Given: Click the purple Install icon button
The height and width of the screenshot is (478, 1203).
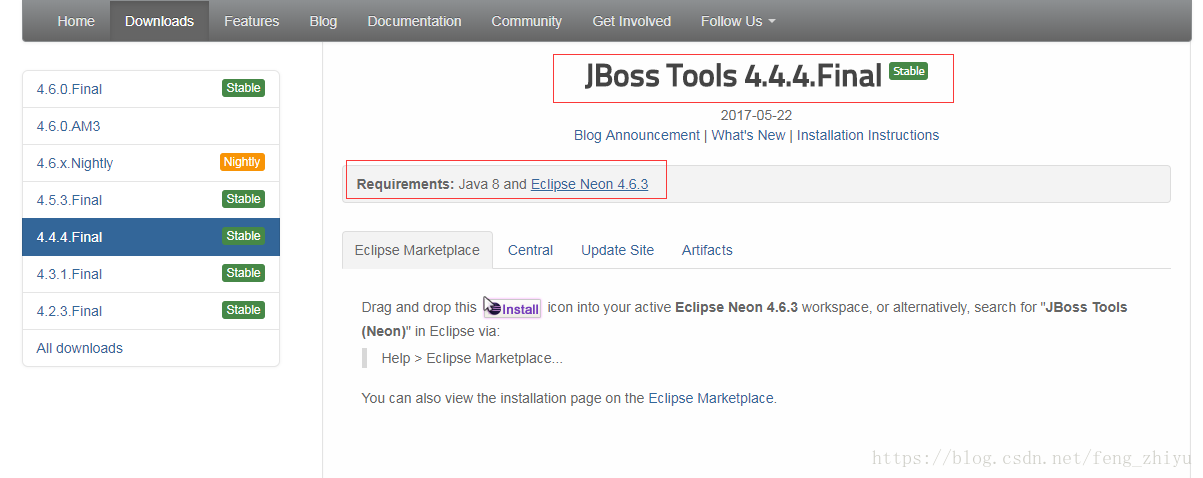Looking at the screenshot, I should pyautogui.click(x=512, y=309).
